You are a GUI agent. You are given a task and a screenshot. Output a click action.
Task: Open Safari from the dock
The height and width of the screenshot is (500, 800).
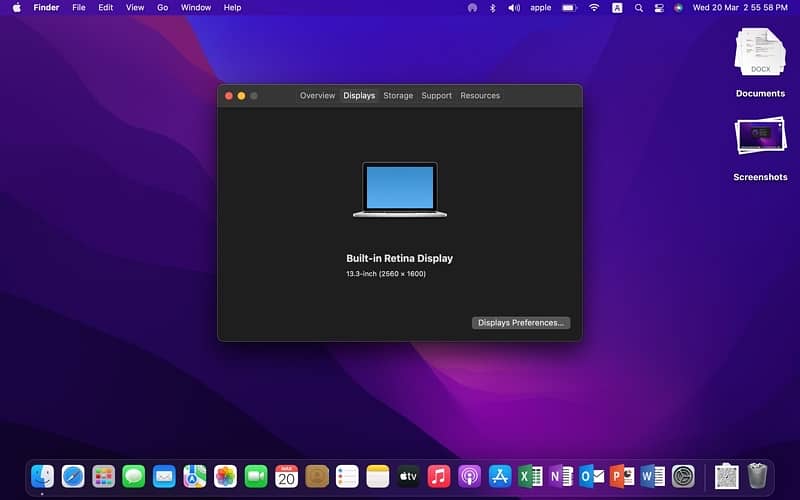tap(73, 477)
